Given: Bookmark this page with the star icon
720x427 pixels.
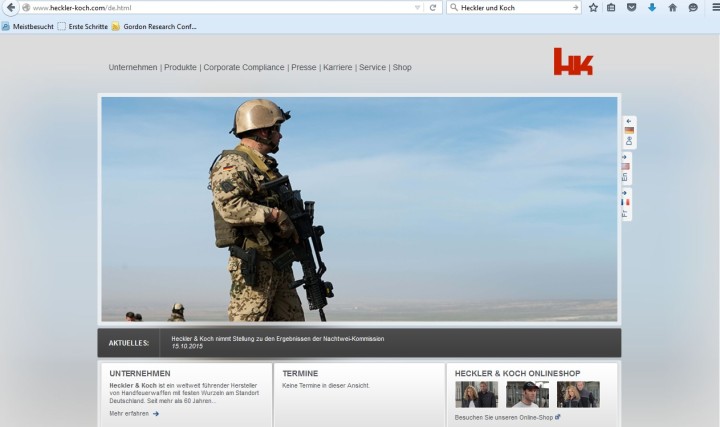Looking at the screenshot, I should click(x=593, y=7).
